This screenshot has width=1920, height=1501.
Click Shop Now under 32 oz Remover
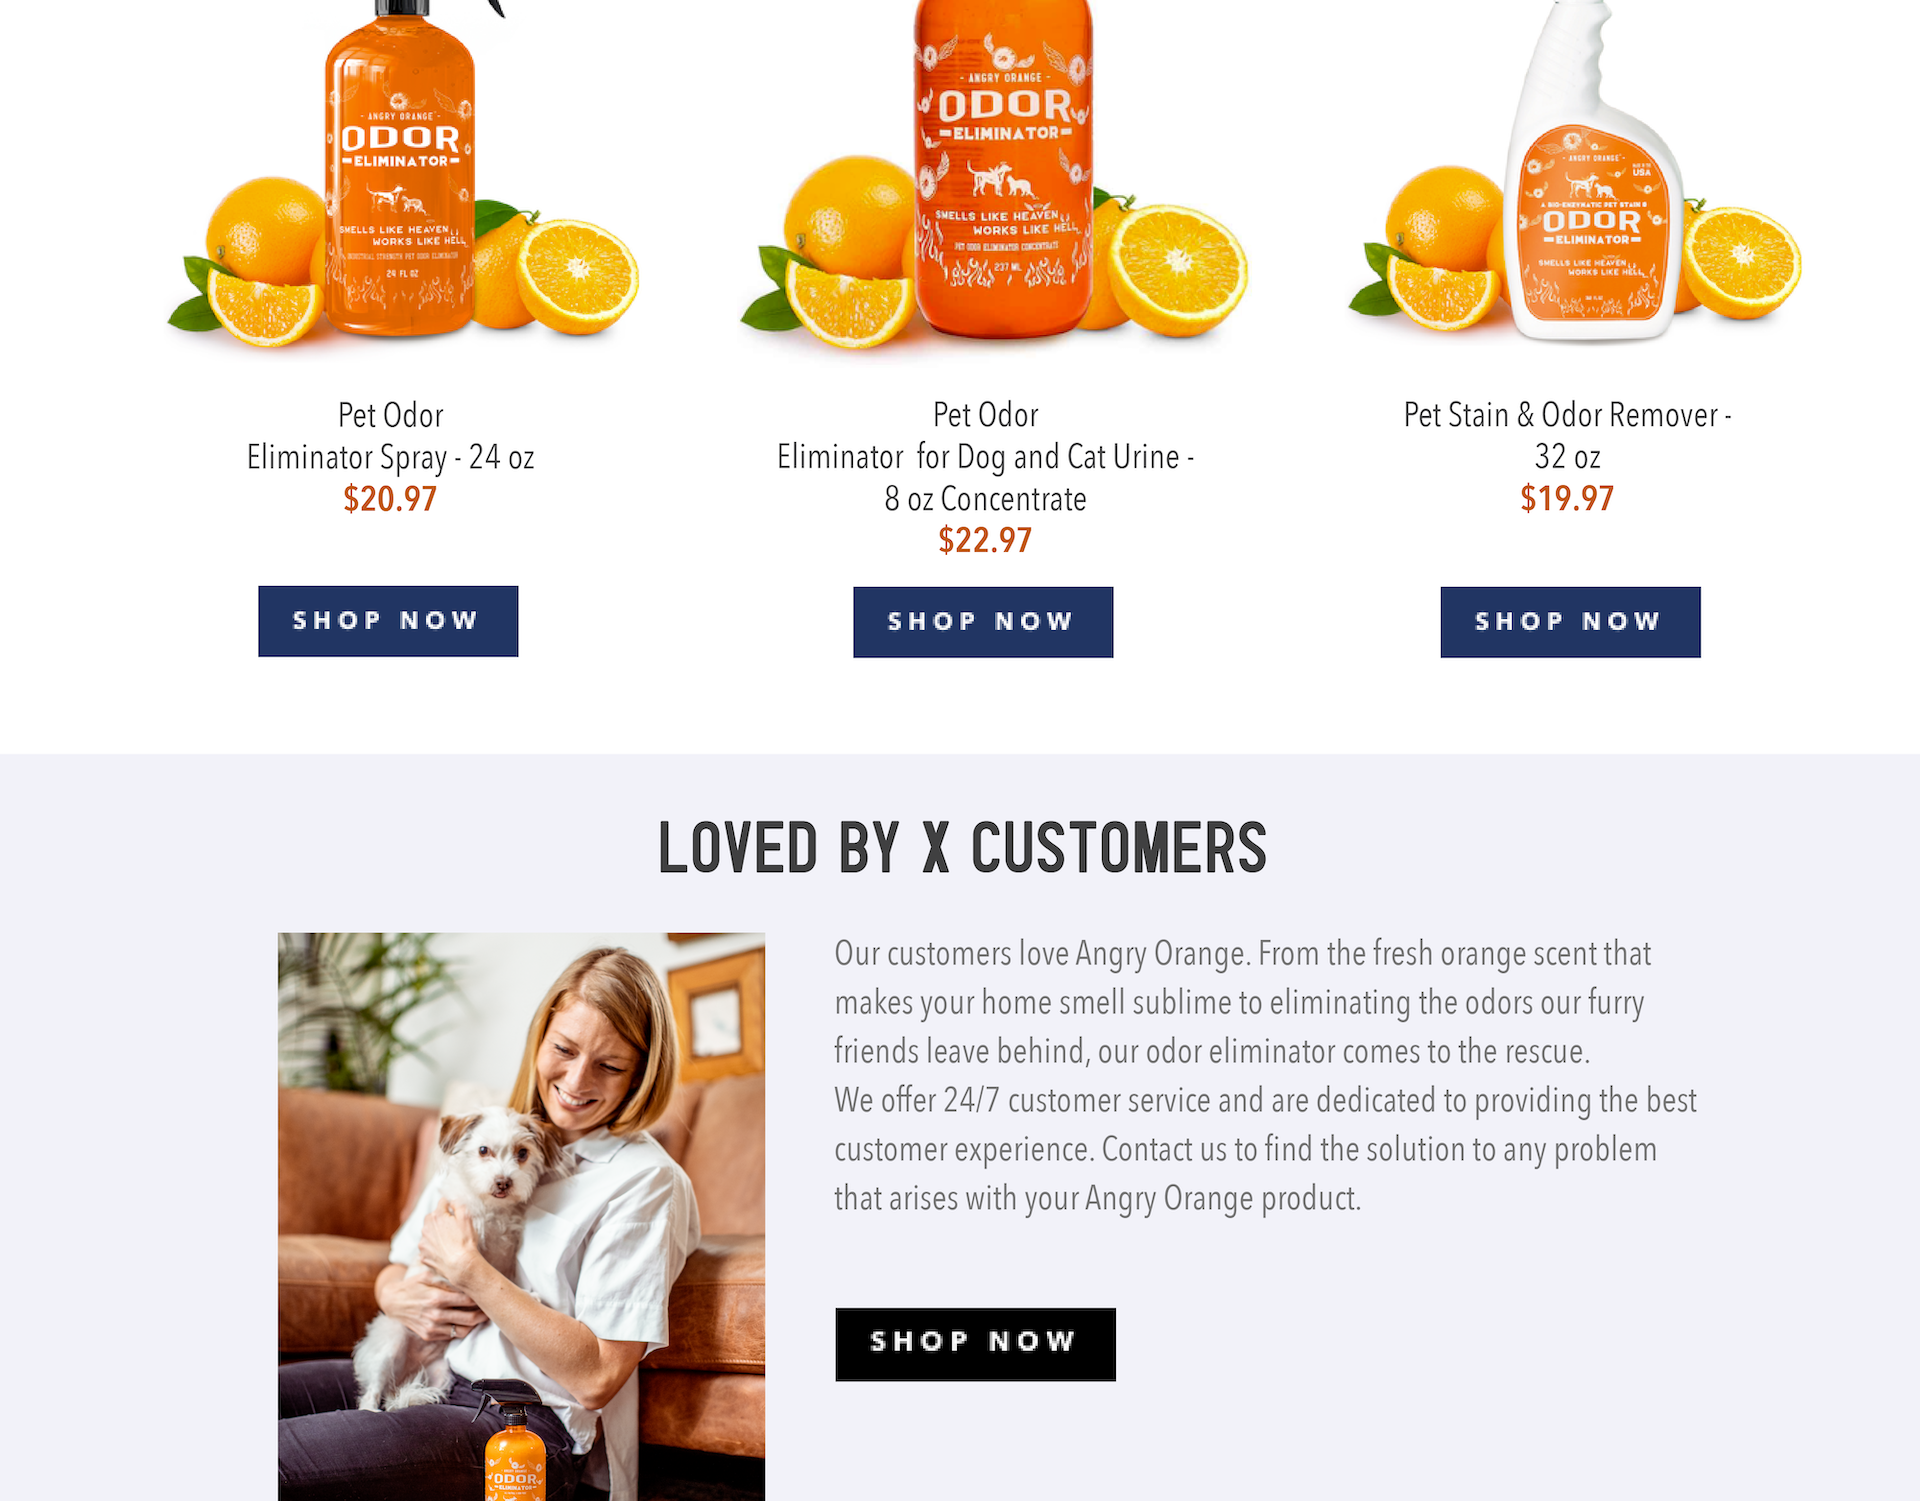[x=1570, y=622]
